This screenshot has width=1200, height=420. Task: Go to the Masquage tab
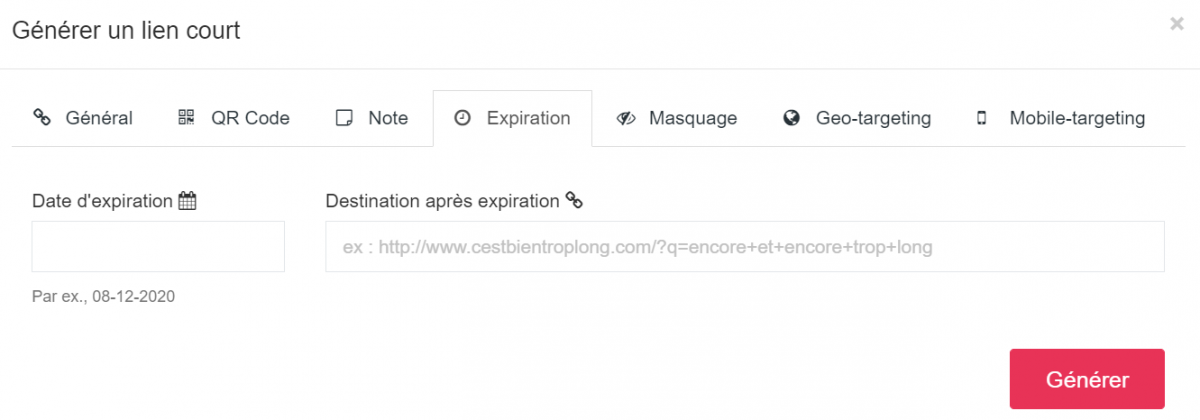click(677, 118)
